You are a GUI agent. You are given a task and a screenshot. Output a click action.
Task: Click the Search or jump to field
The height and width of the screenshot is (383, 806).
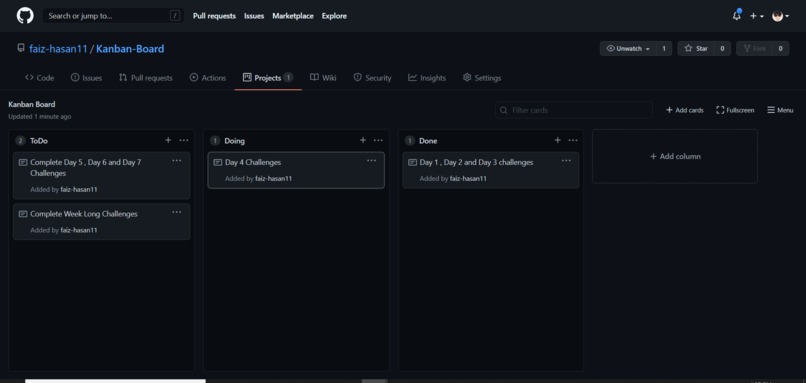click(113, 16)
